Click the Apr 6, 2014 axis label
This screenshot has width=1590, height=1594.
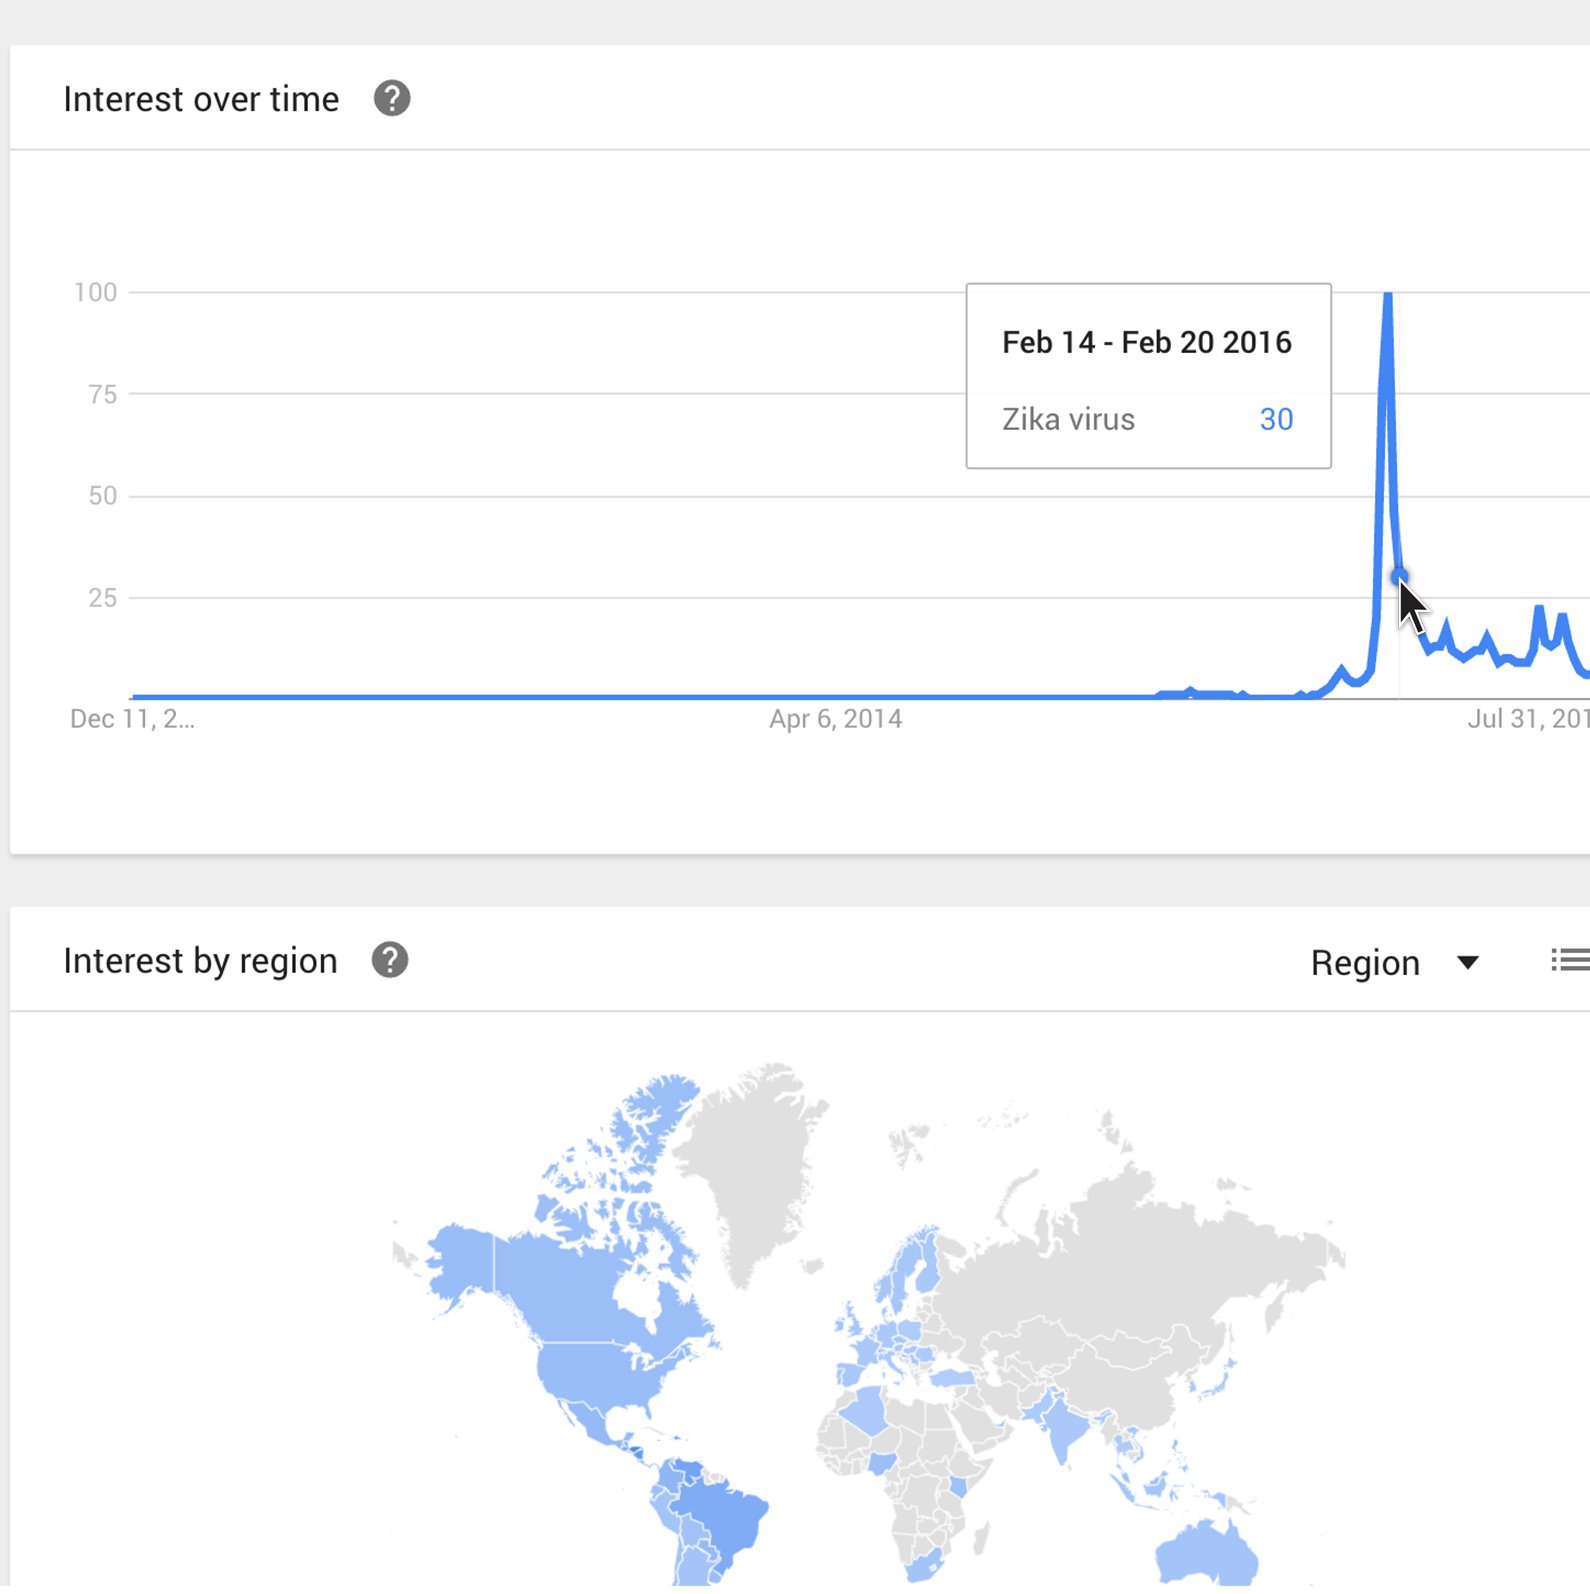pyautogui.click(x=835, y=719)
